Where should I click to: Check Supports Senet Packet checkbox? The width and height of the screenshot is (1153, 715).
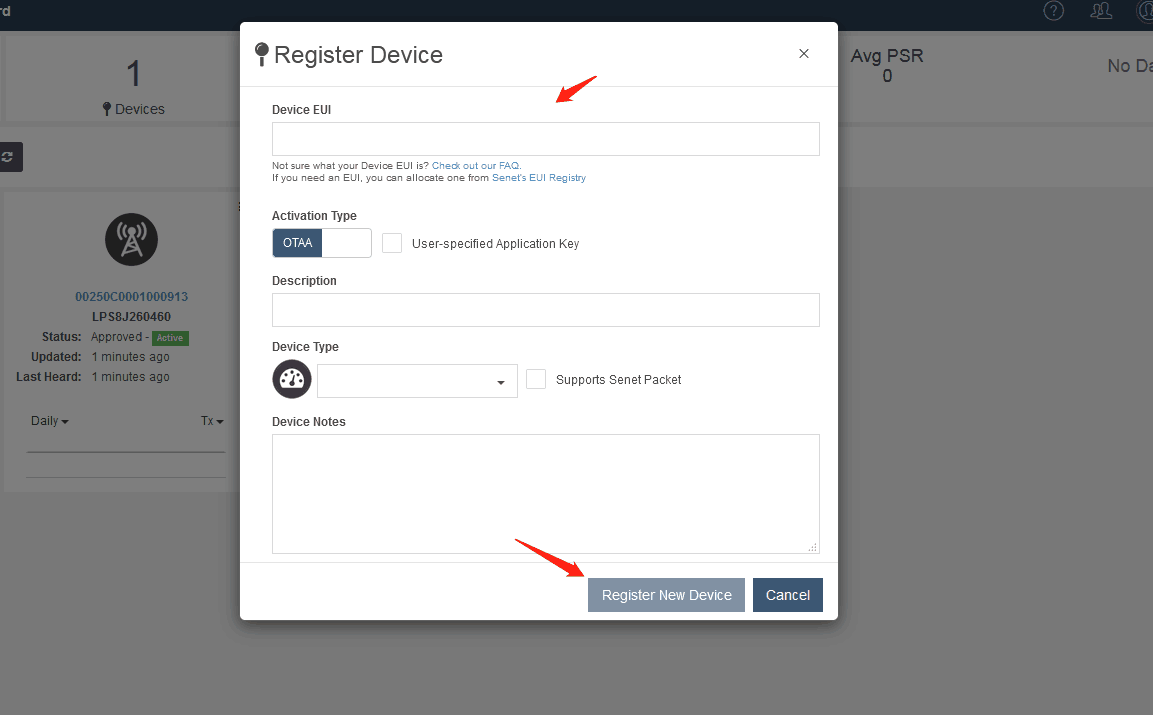(x=536, y=379)
